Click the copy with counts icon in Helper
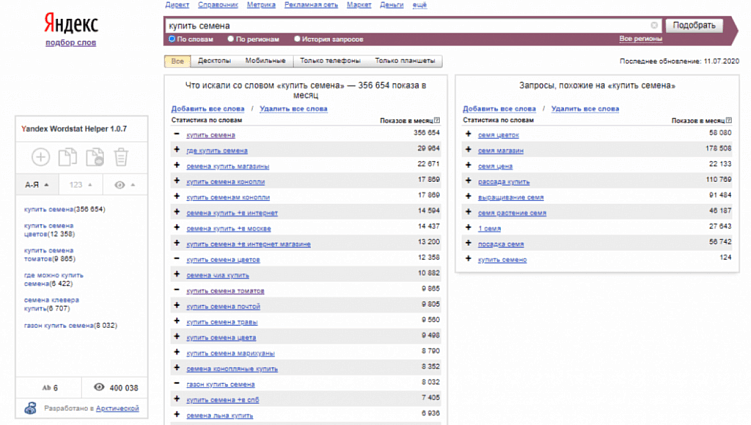This screenshot has height=425, width=751. [x=95, y=157]
